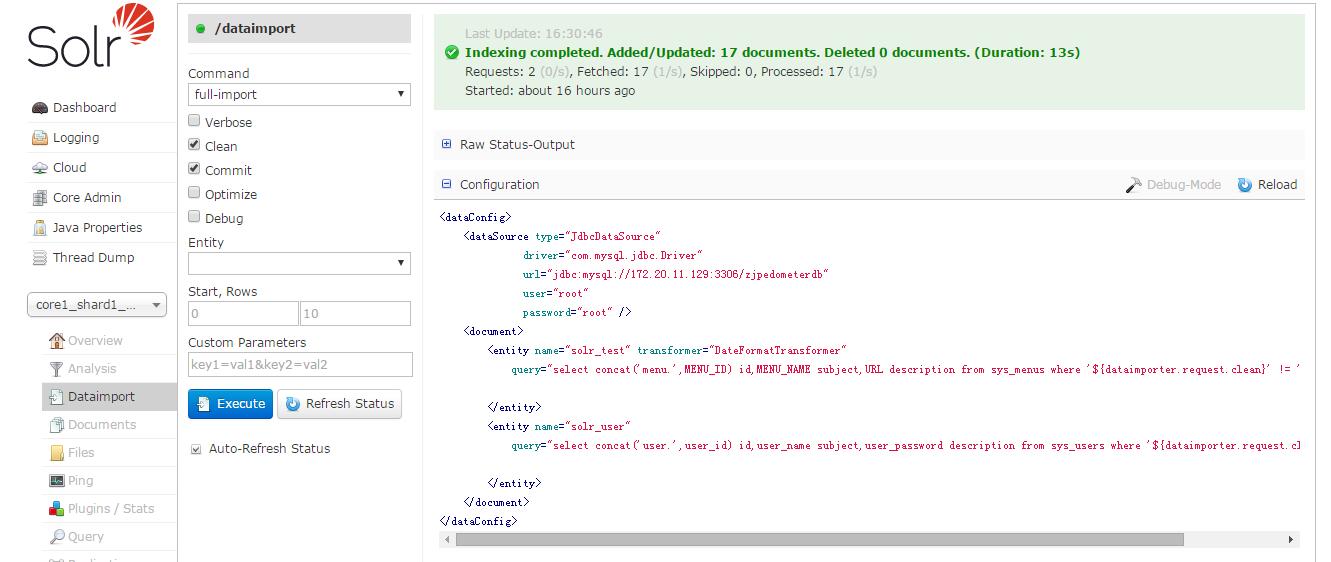This screenshot has height=562, width=1331.
Task: Click the 'Indexing completed' status message
Action: tap(772, 52)
